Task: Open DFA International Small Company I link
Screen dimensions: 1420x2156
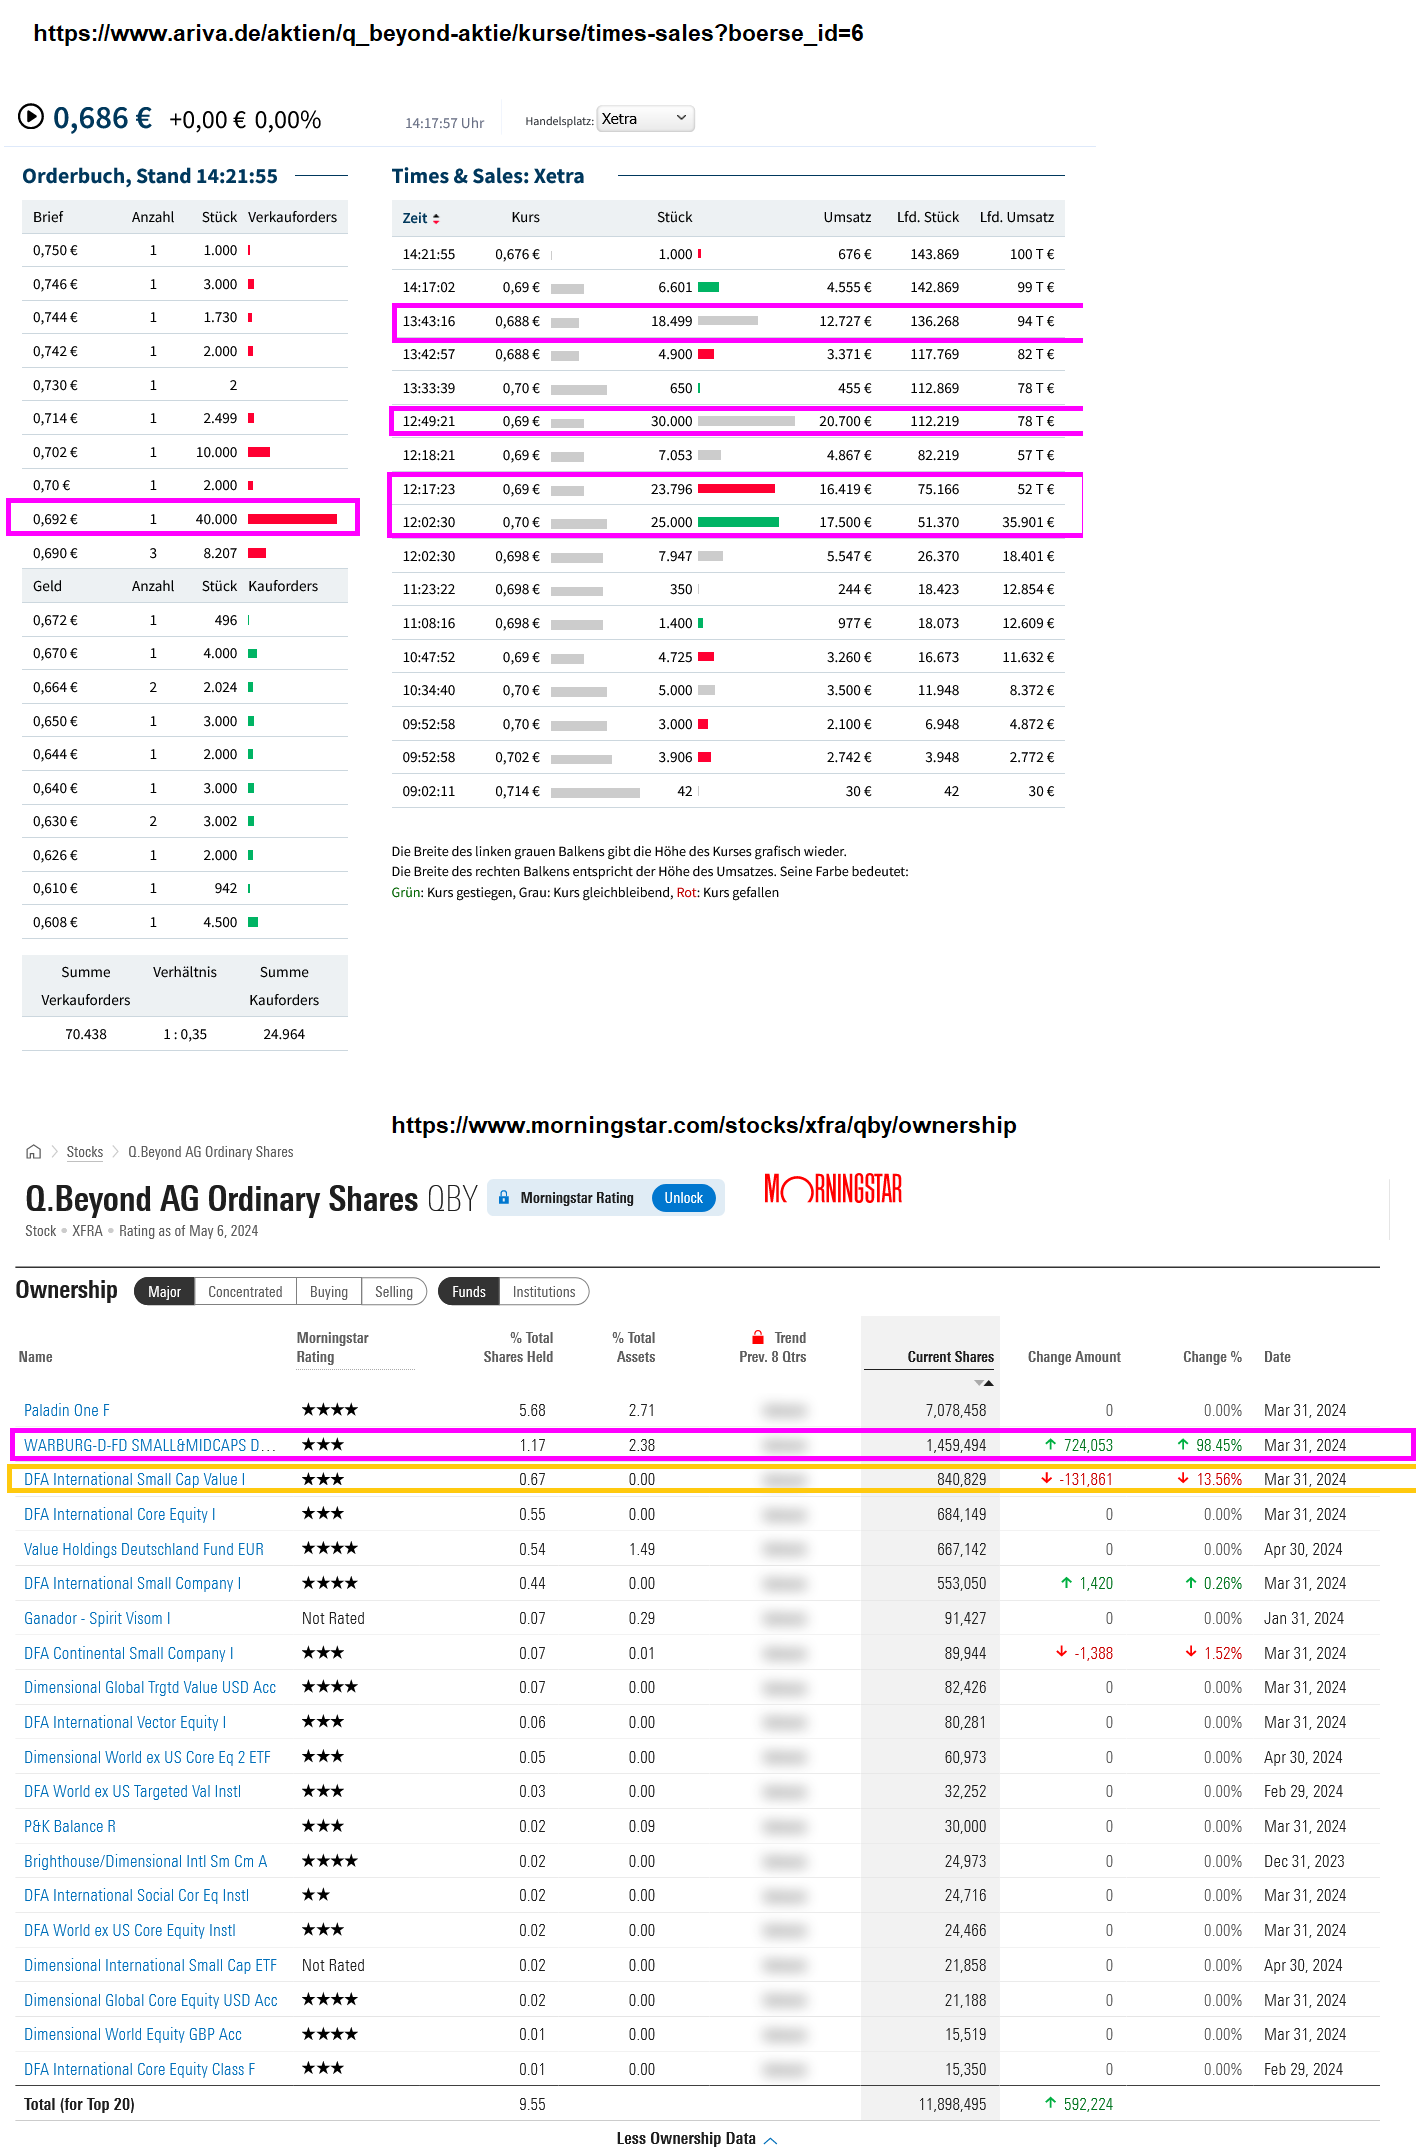Action: tap(133, 1584)
